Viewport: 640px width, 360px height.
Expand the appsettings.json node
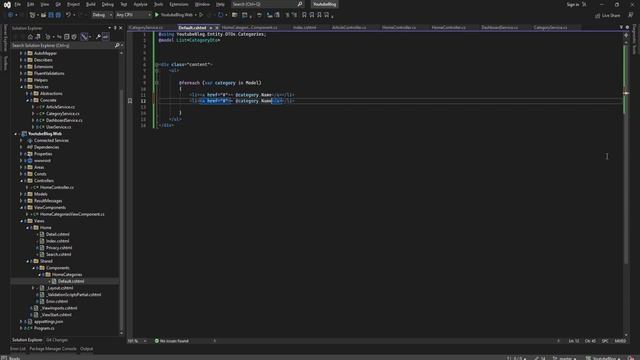click(21, 321)
